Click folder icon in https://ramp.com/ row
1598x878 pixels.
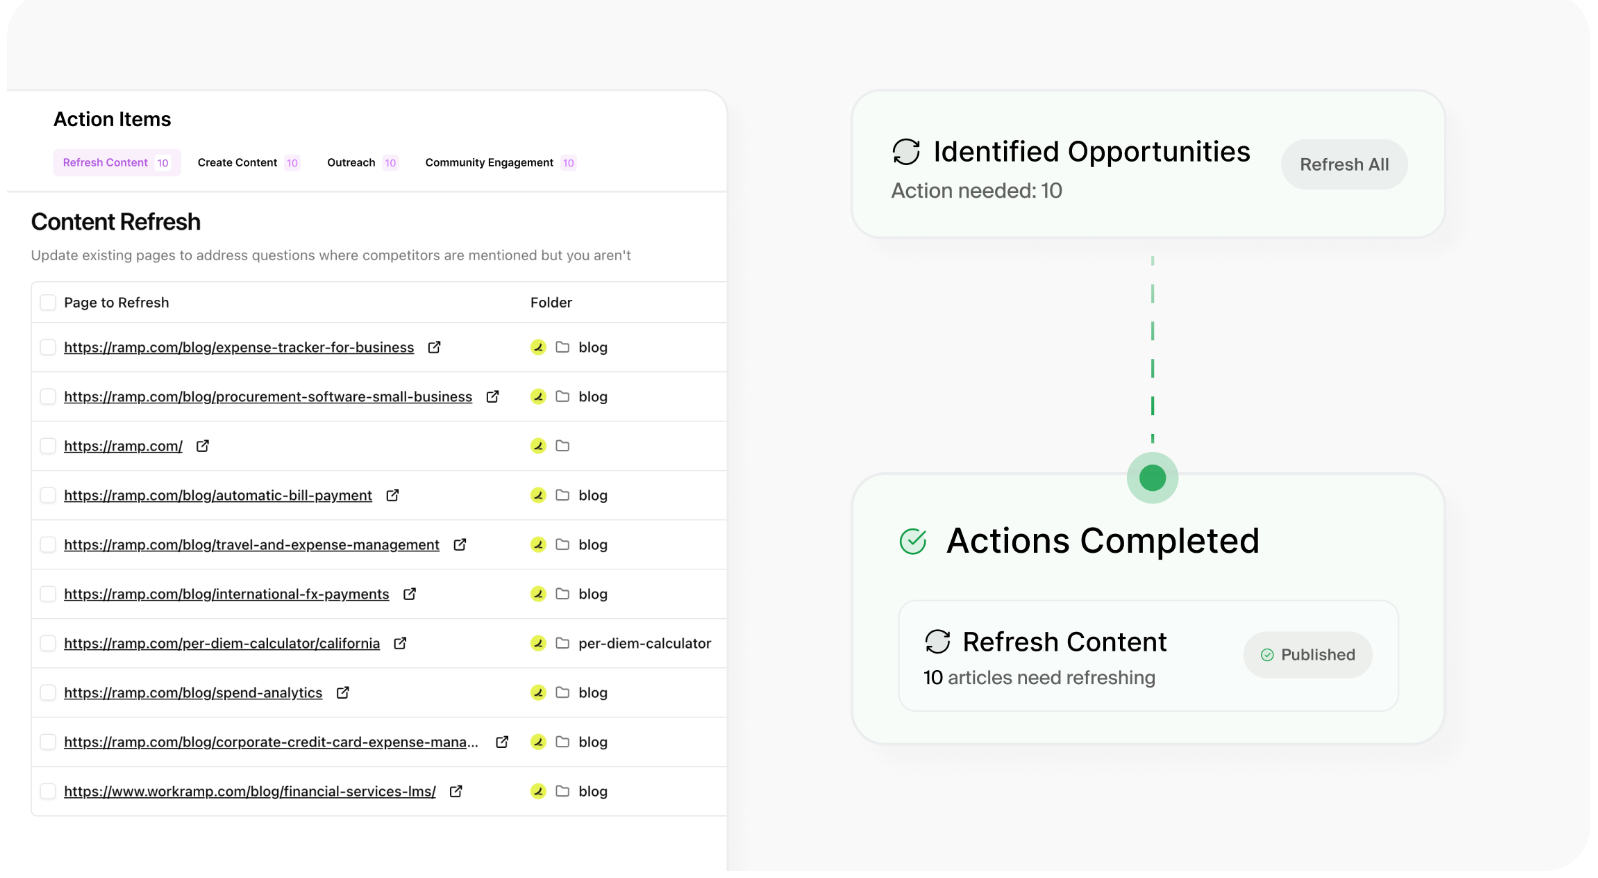click(562, 446)
